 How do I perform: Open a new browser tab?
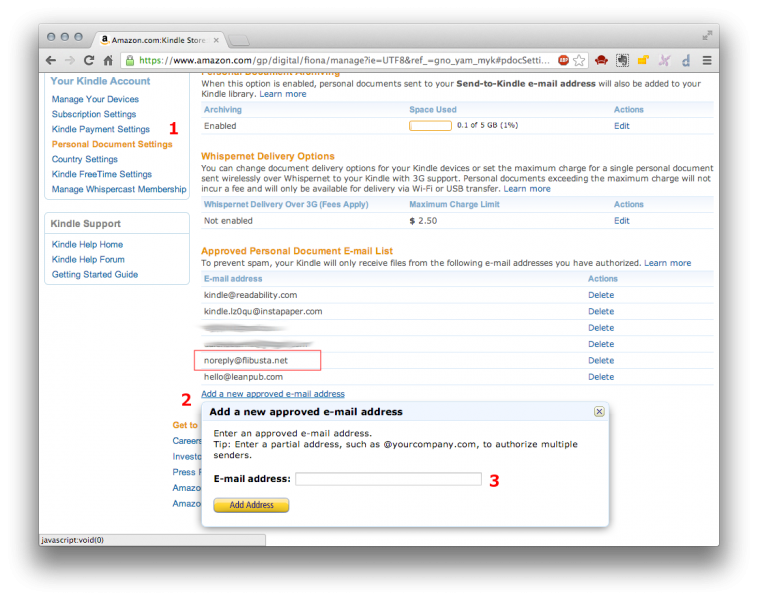(x=240, y=40)
